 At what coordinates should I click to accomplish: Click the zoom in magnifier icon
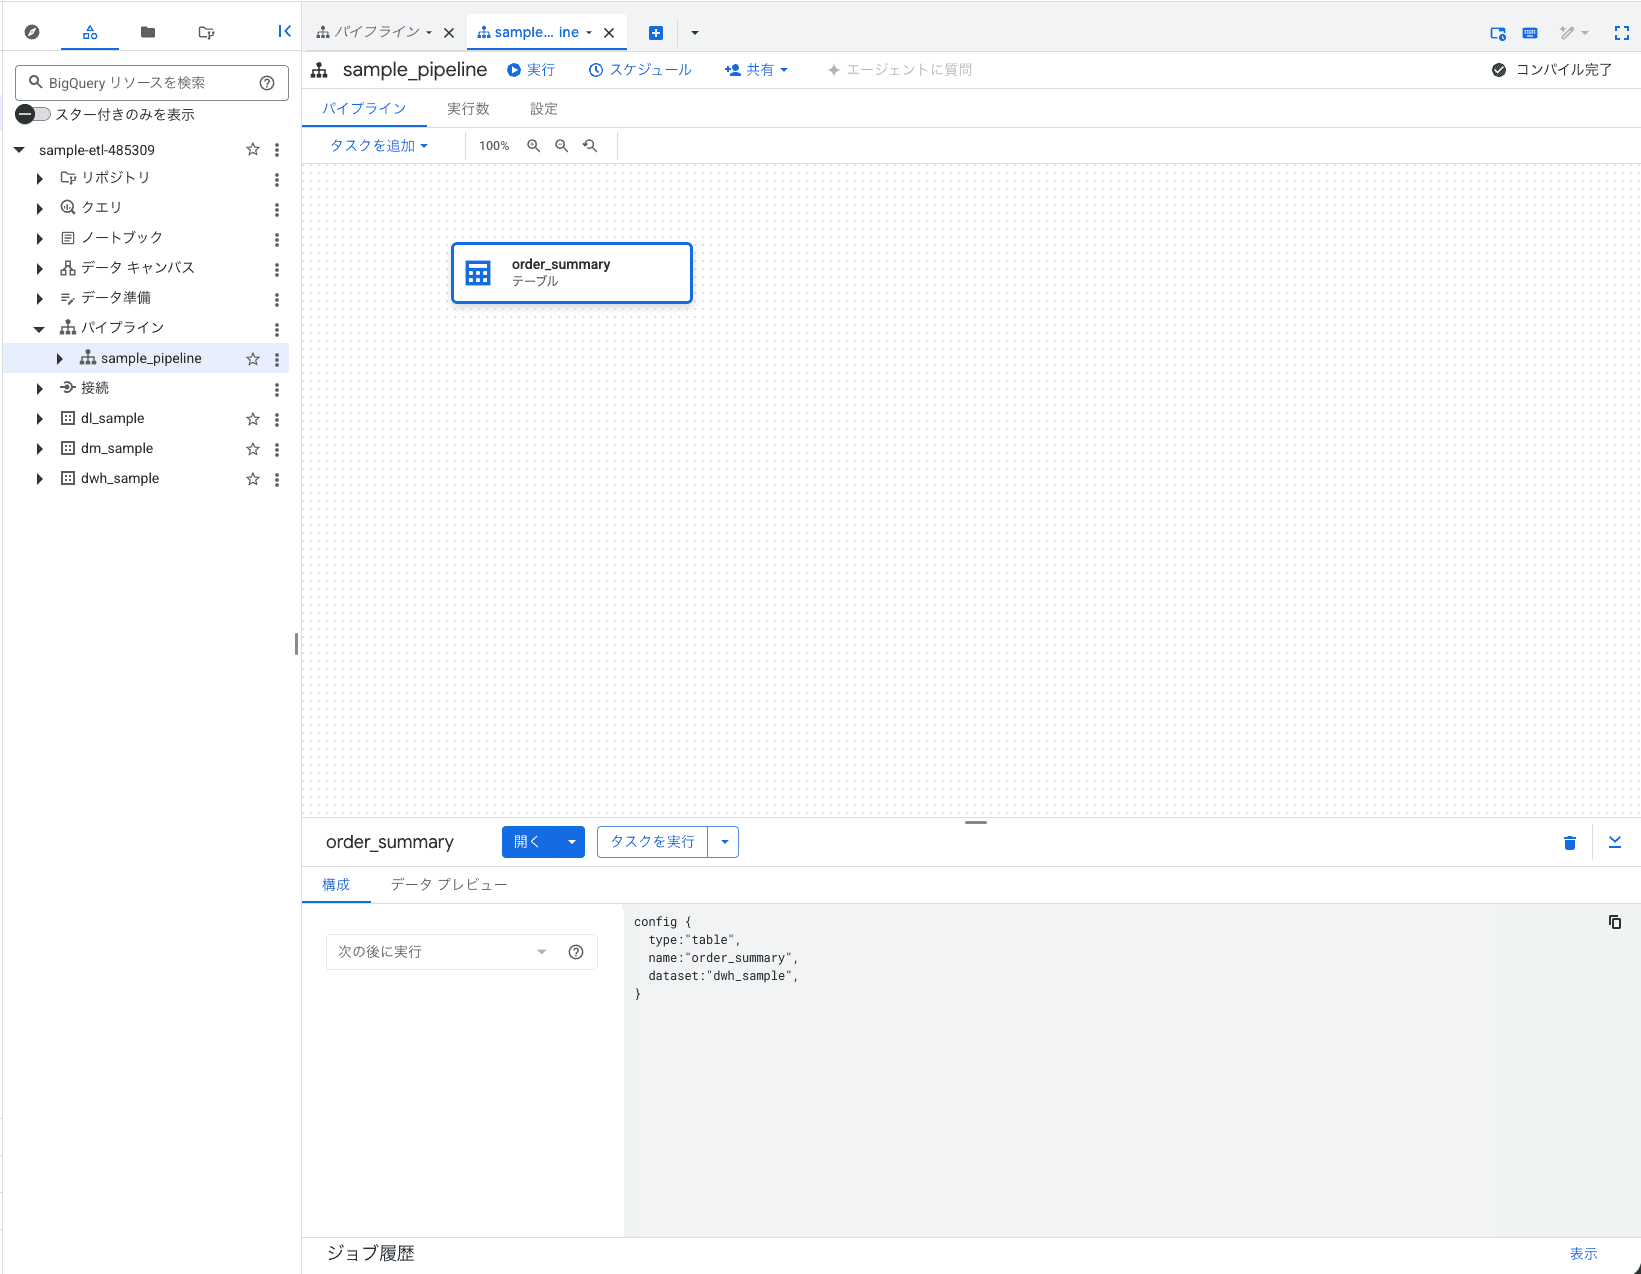coord(534,146)
